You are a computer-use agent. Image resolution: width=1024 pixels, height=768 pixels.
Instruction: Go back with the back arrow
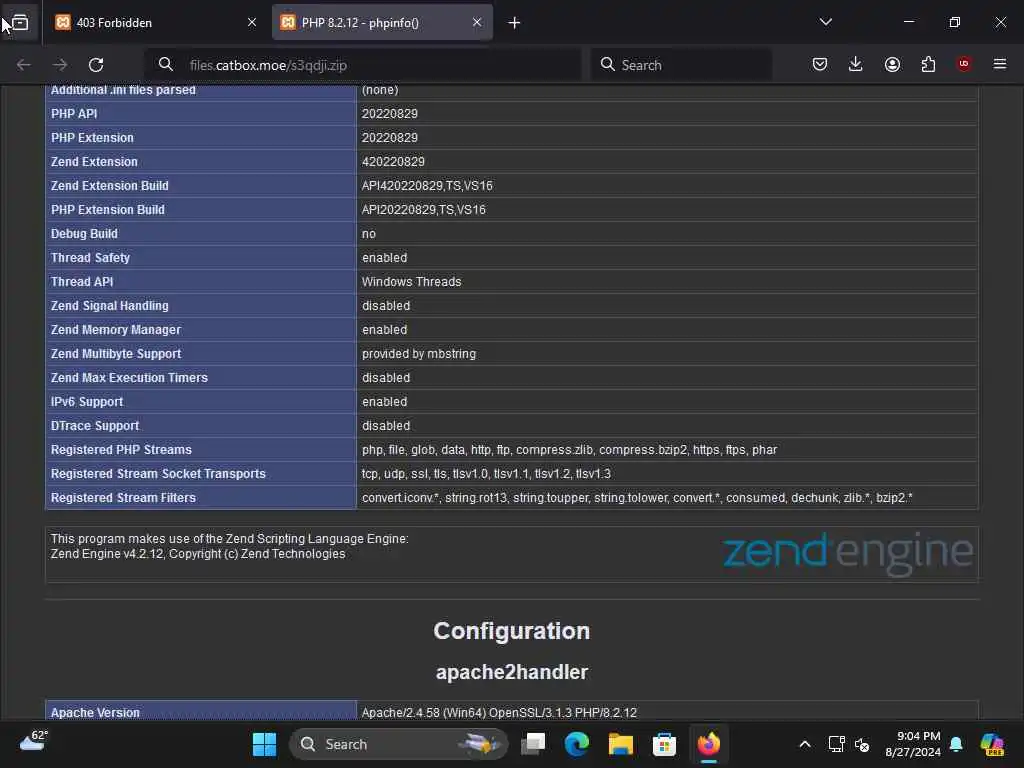(24, 65)
